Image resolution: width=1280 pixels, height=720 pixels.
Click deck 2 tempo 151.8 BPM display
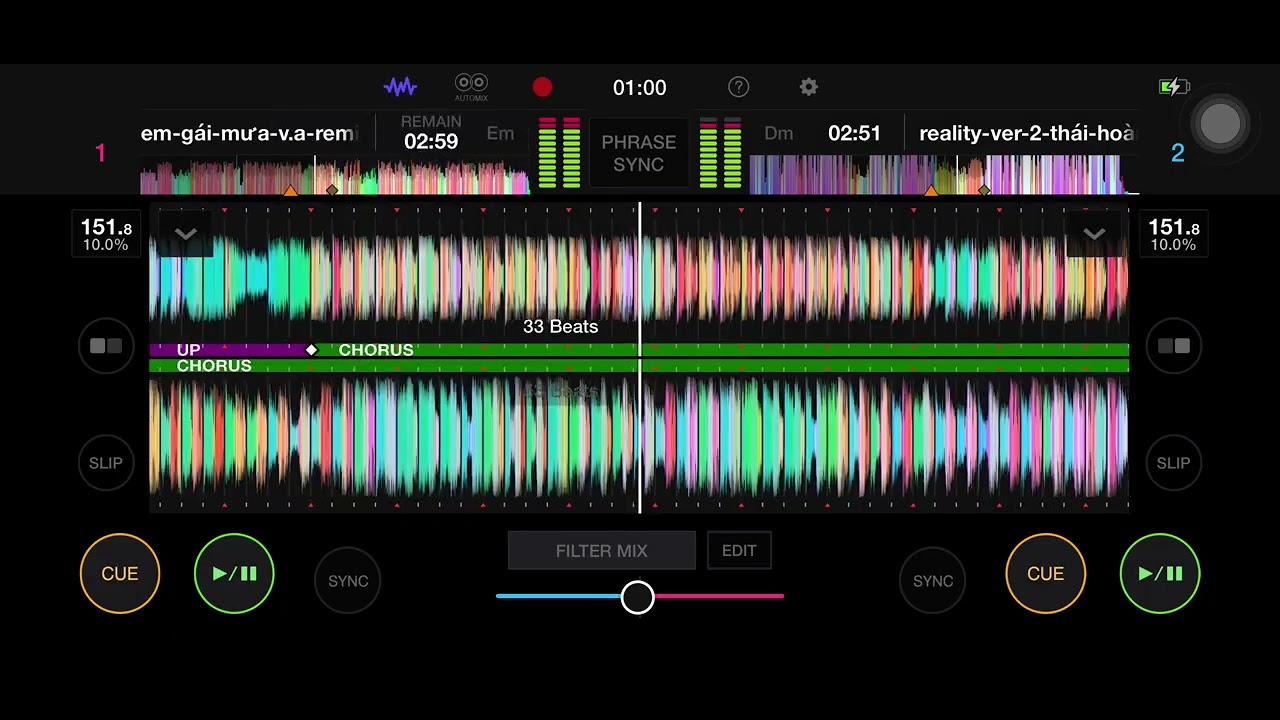[x=1174, y=234]
